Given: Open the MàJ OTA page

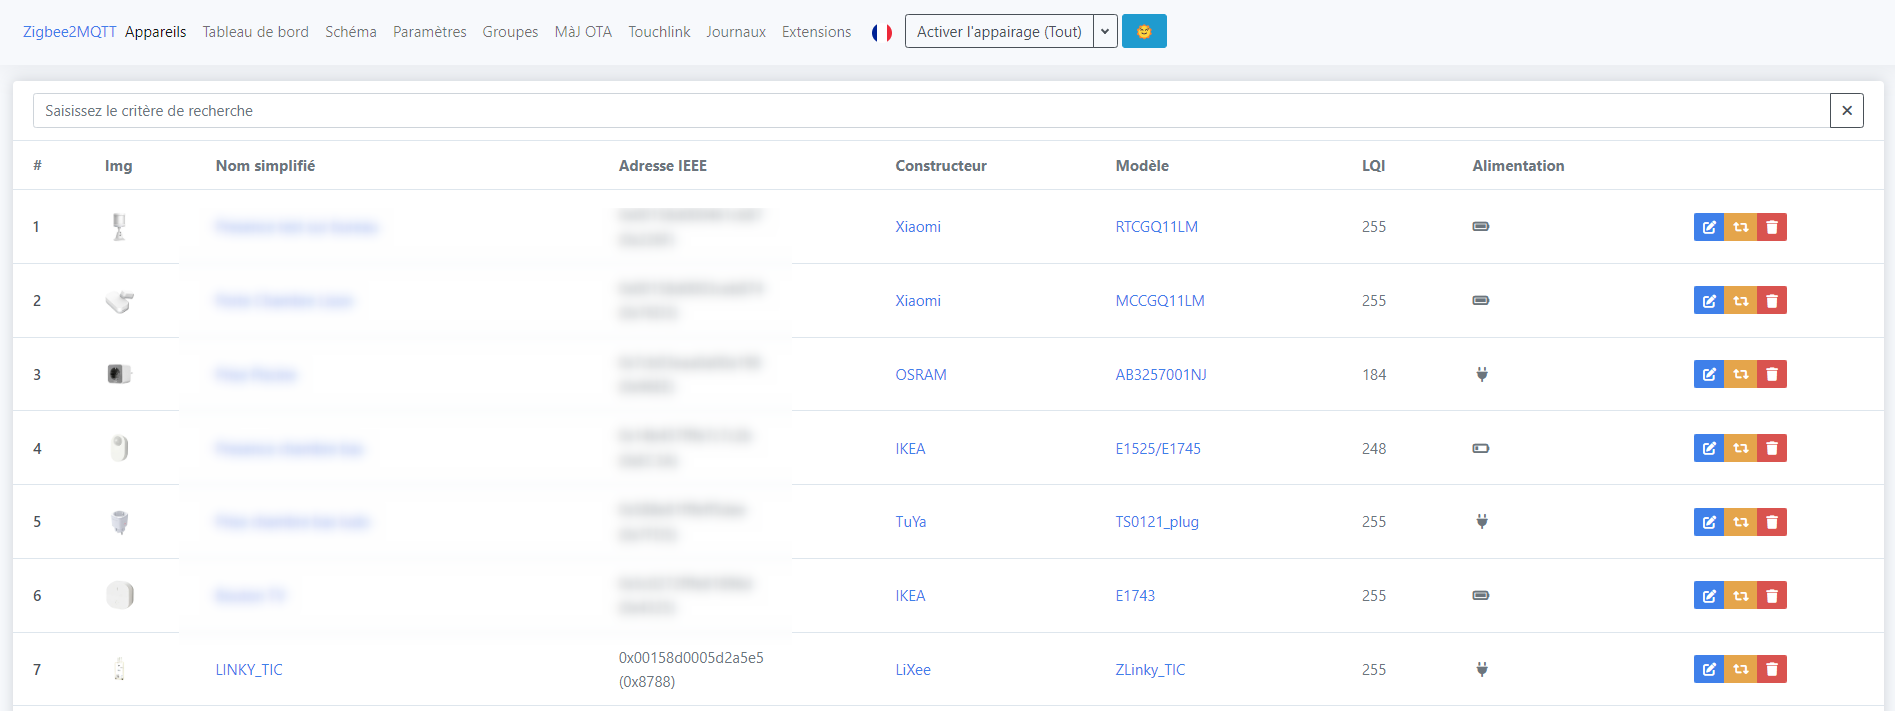Looking at the screenshot, I should tap(583, 32).
